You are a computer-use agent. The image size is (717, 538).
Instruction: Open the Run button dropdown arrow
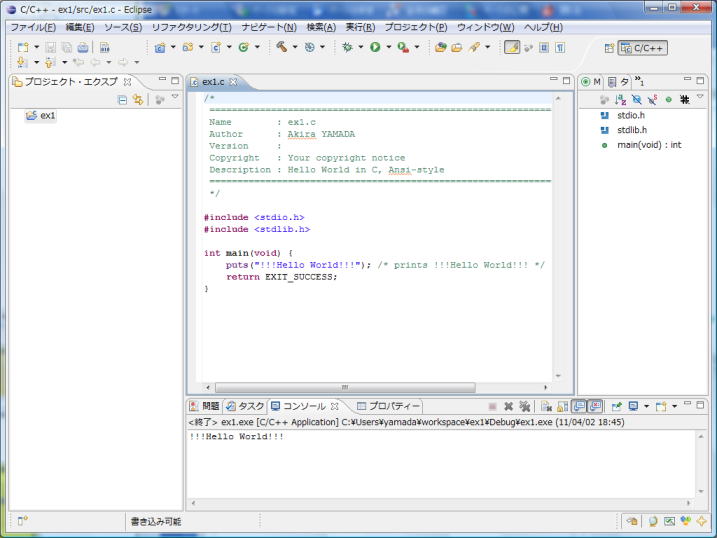point(388,47)
